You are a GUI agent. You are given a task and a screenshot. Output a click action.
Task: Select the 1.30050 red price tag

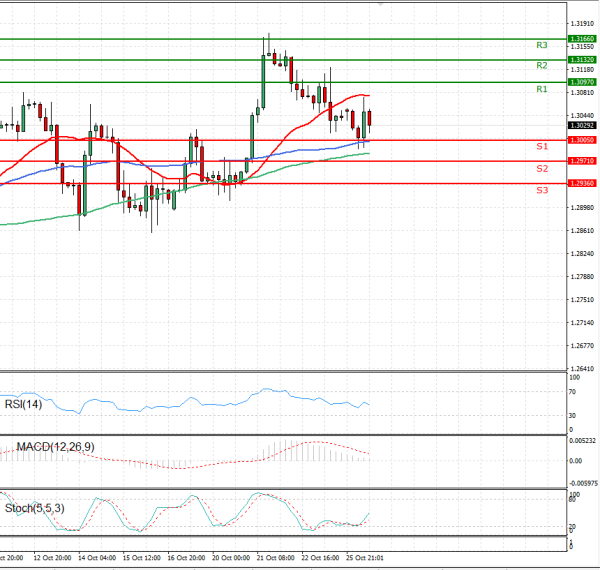(581, 141)
